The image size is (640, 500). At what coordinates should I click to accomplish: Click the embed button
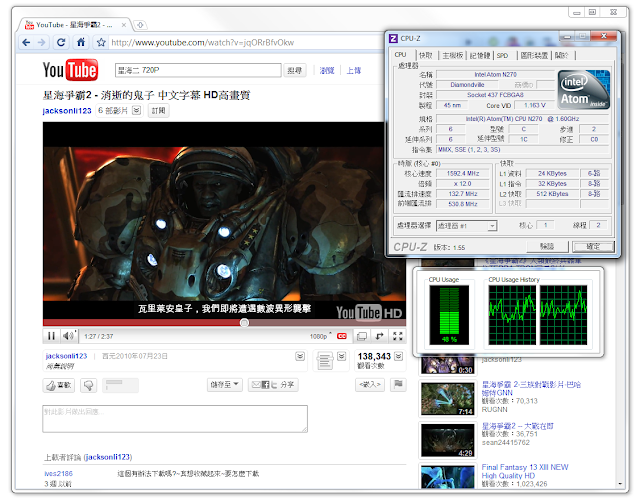(370, 384)
